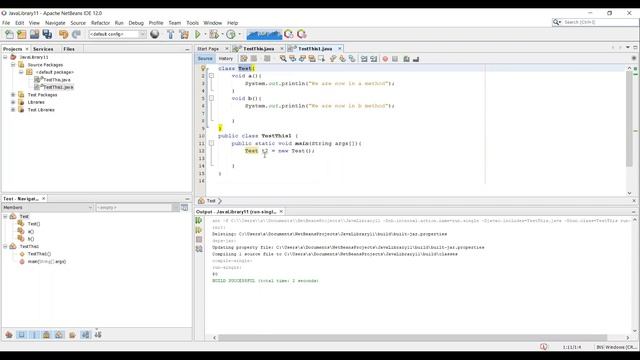Open the Refactor menu
The width and height of the screenshot is (640, 360).
pos(100,23)
